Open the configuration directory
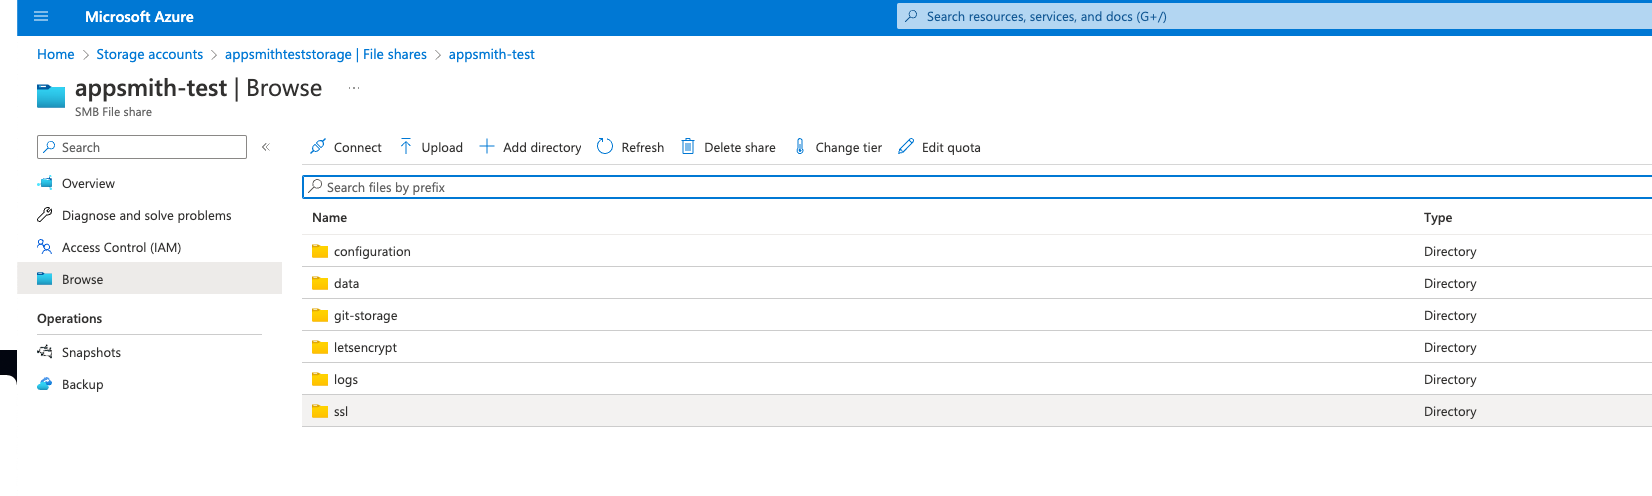1652x496 pixels. tap(372, 252)
